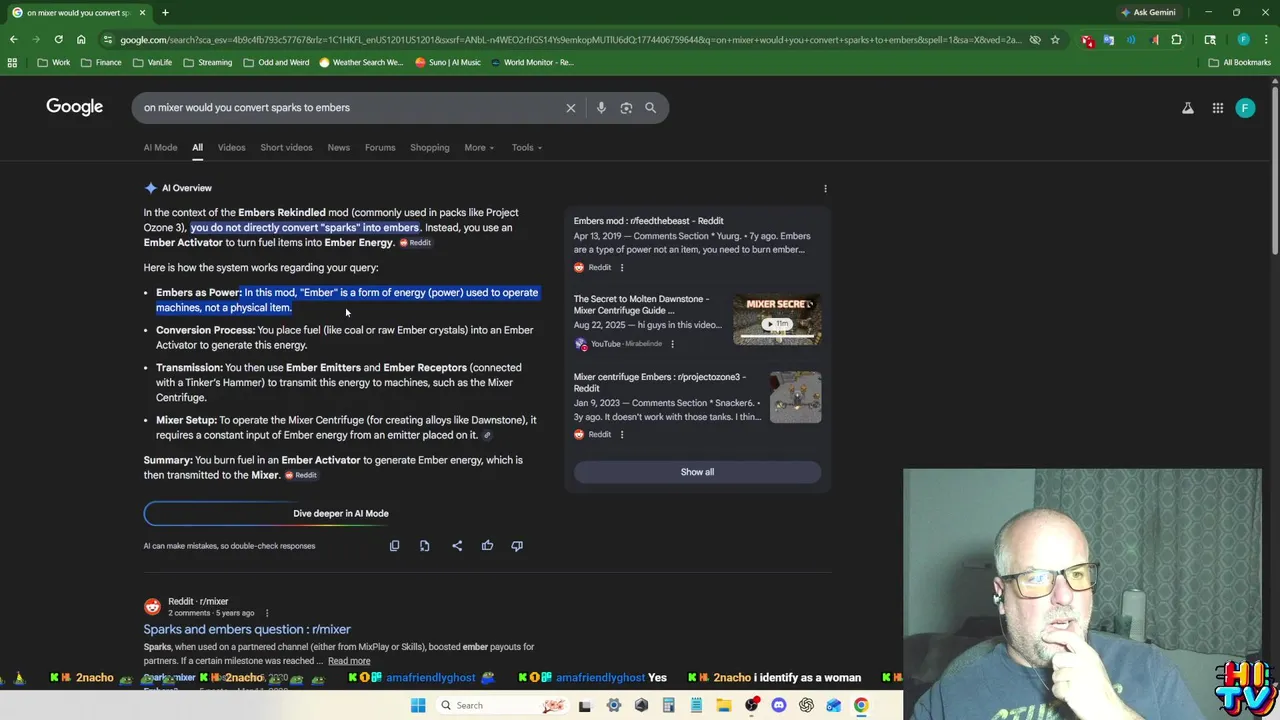1280x720 pixels.
Task: Switch to Shopping results tab
Action: click(x=430, y=148)
